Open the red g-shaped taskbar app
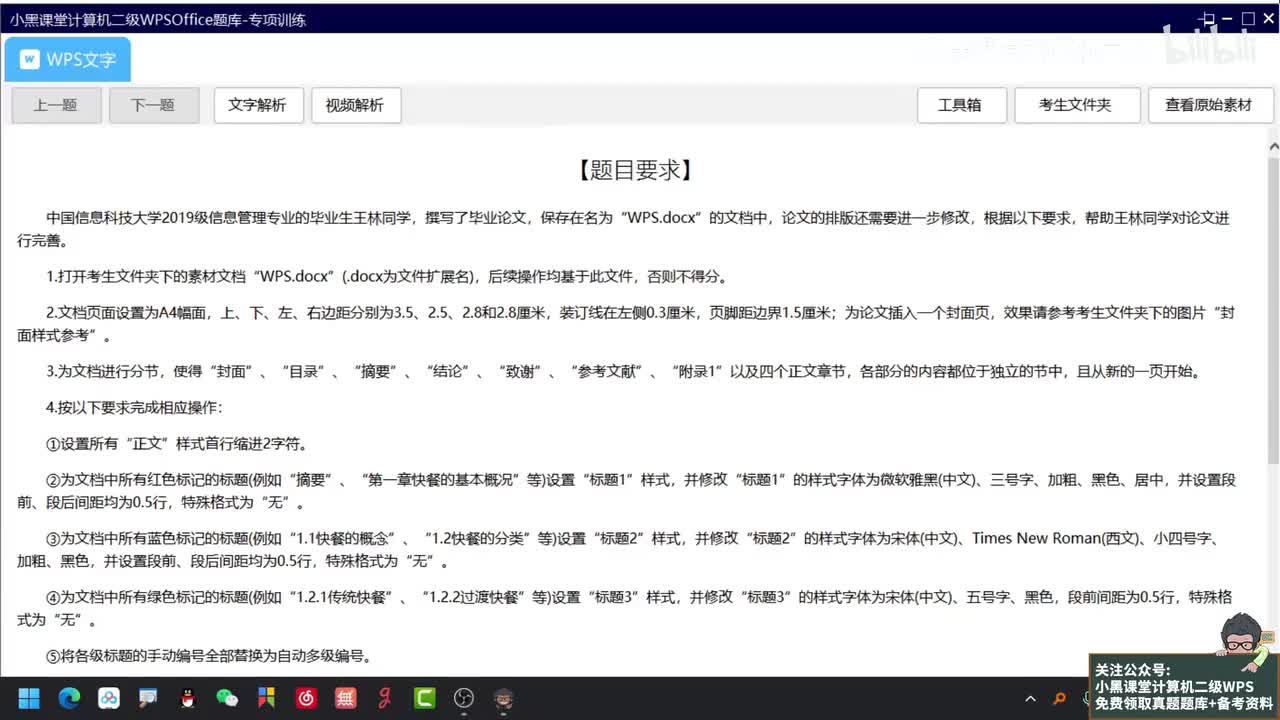This screenshot has height=720, width=1280. (384, 698)
